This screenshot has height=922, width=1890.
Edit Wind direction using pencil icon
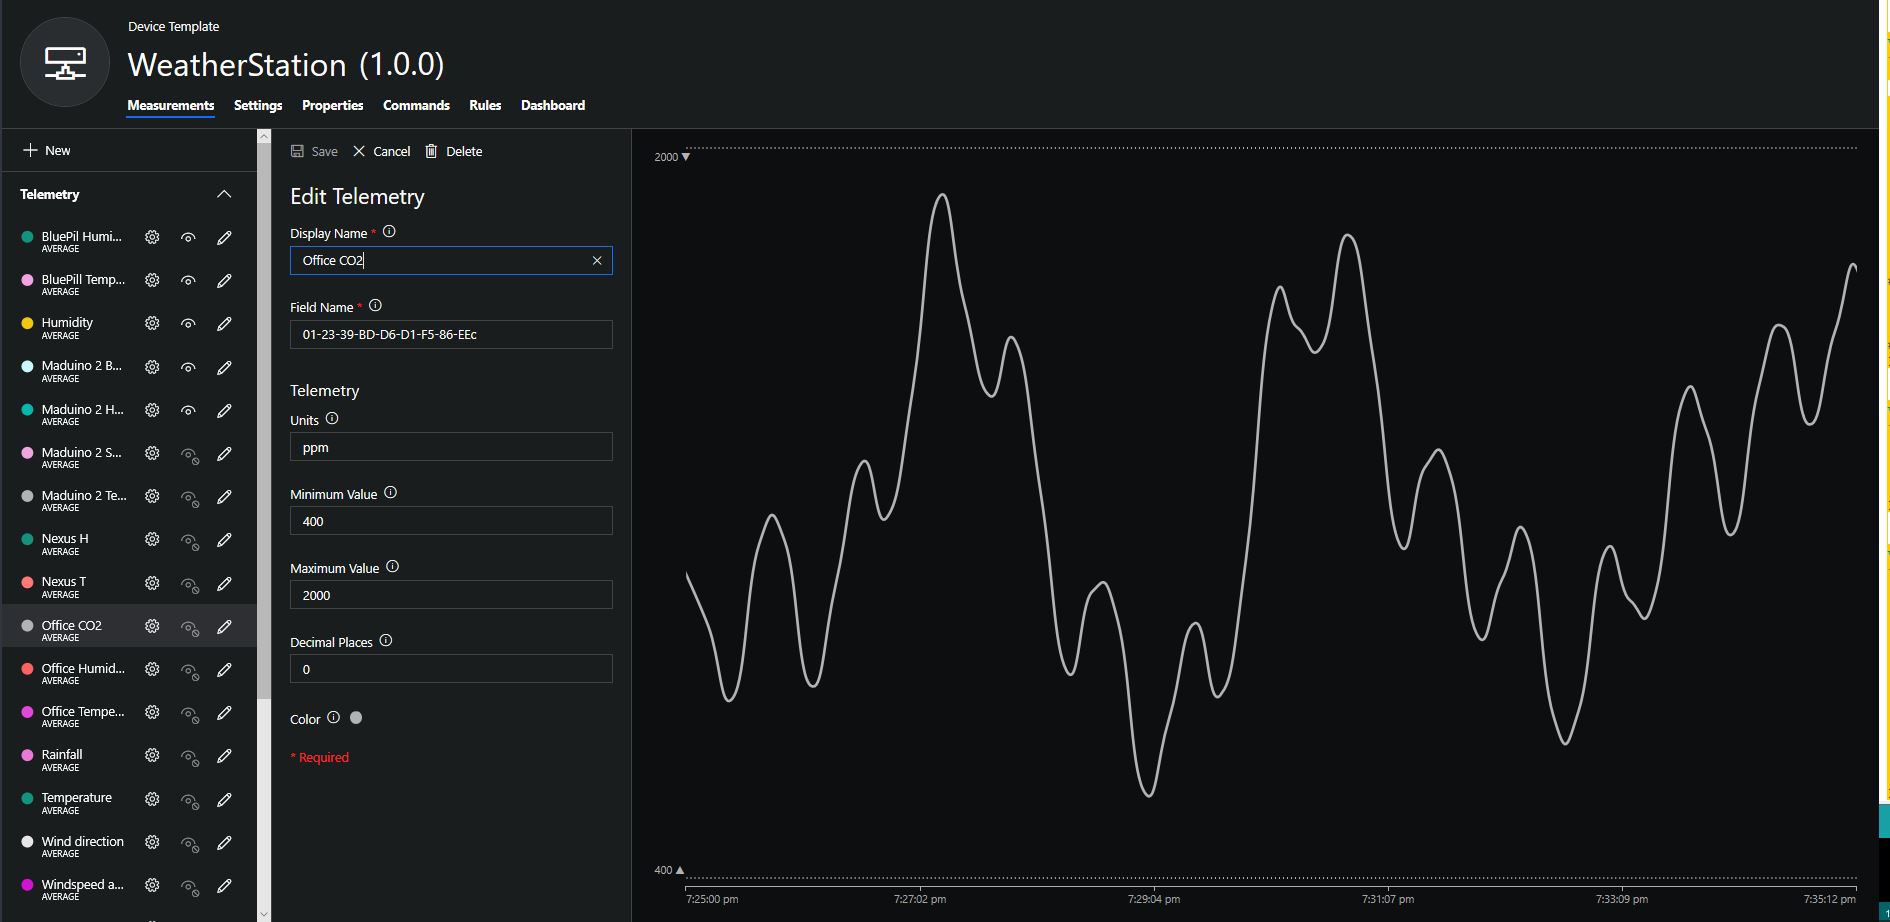pyautogui.click(x=224, y=843)
